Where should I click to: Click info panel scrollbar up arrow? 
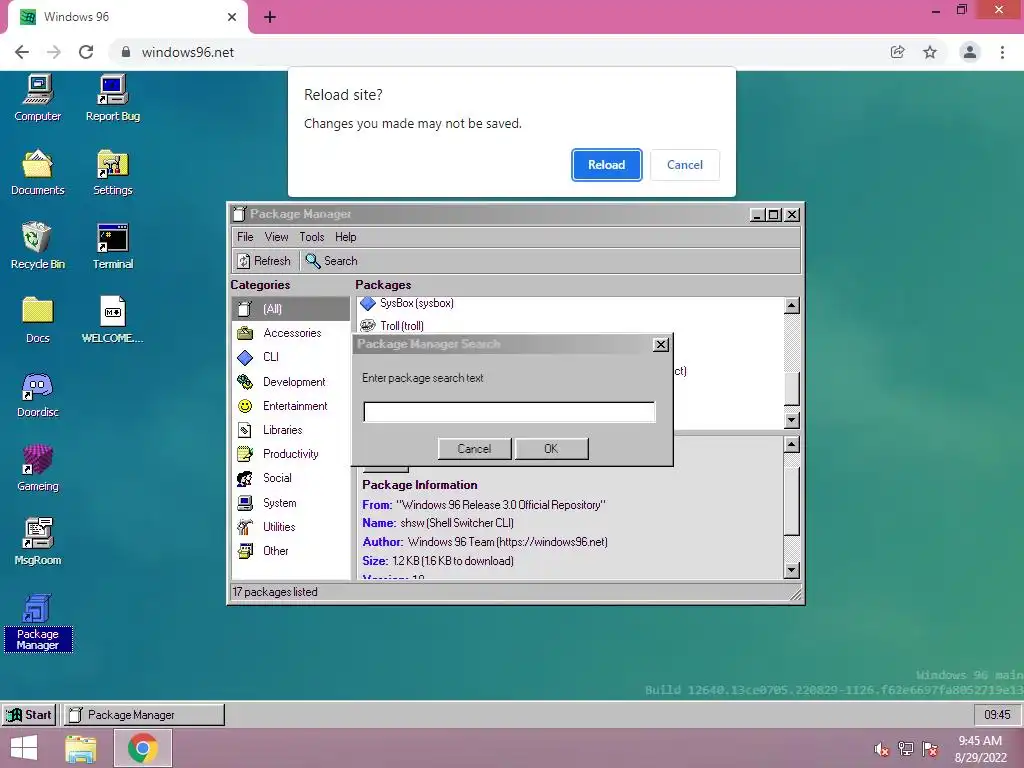[791, 445]
